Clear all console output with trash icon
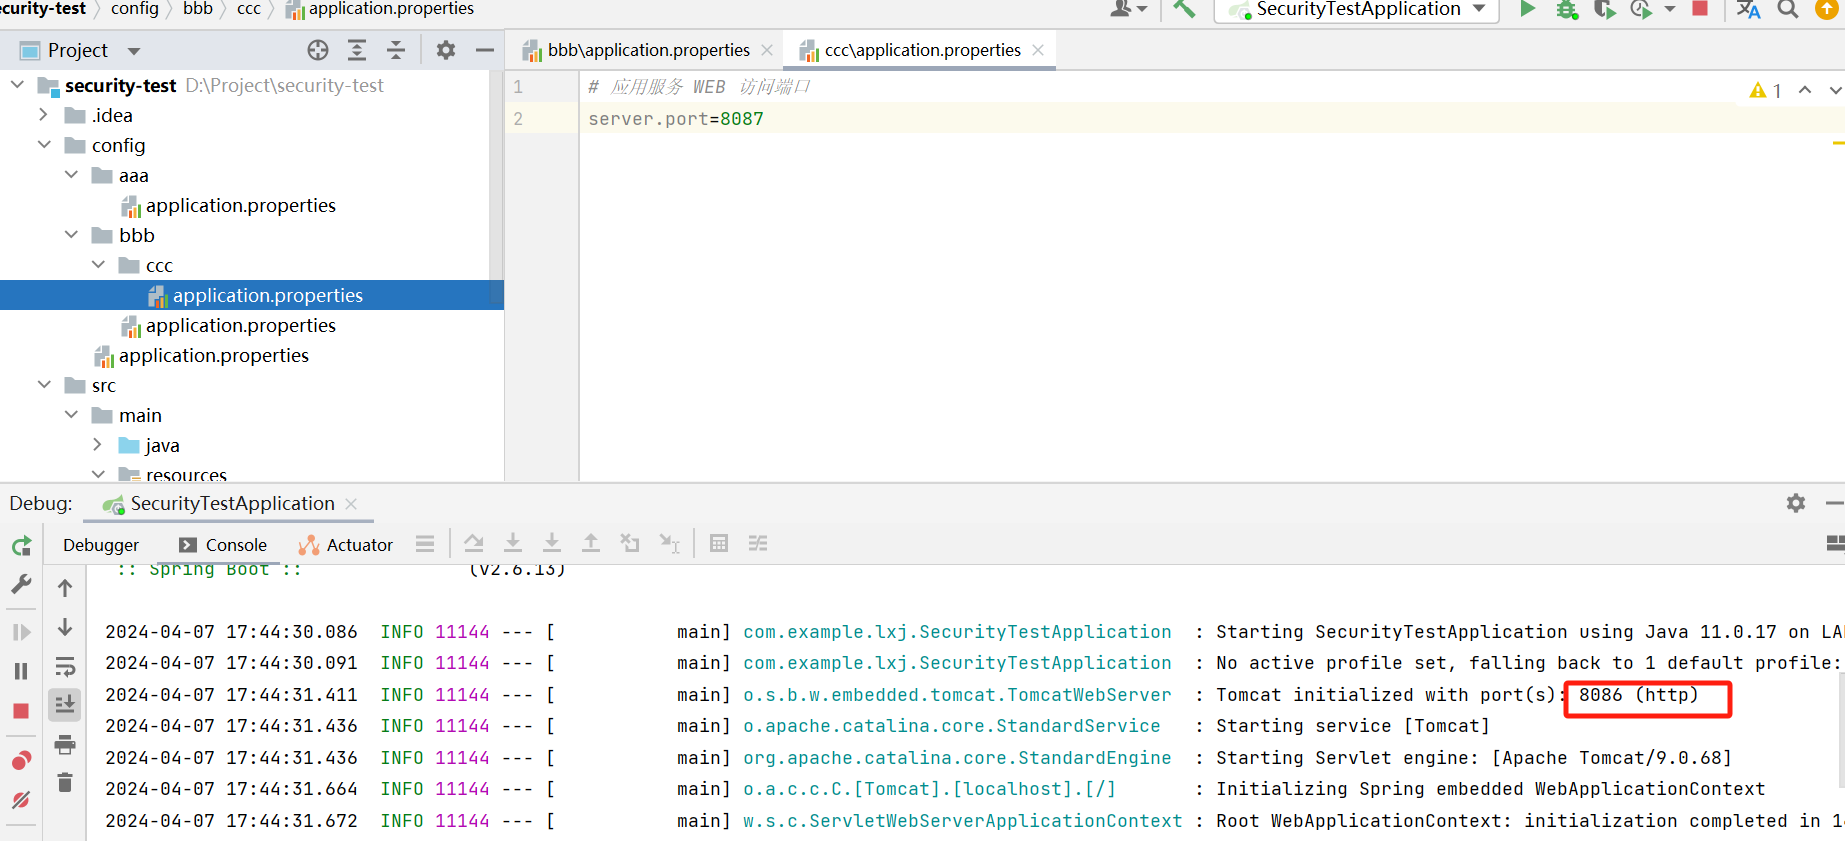Screen dimensions: 1845x841 click(65, 783)
